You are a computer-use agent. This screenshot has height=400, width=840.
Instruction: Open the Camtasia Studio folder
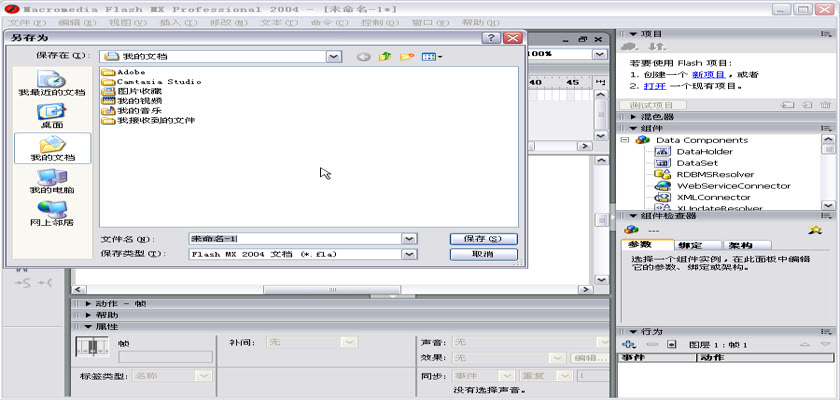(x=152, y=81)
